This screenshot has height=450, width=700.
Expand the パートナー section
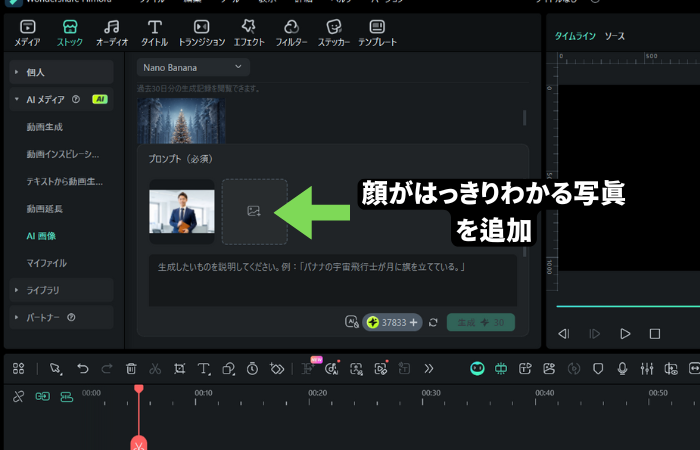(x=61, y=317)
